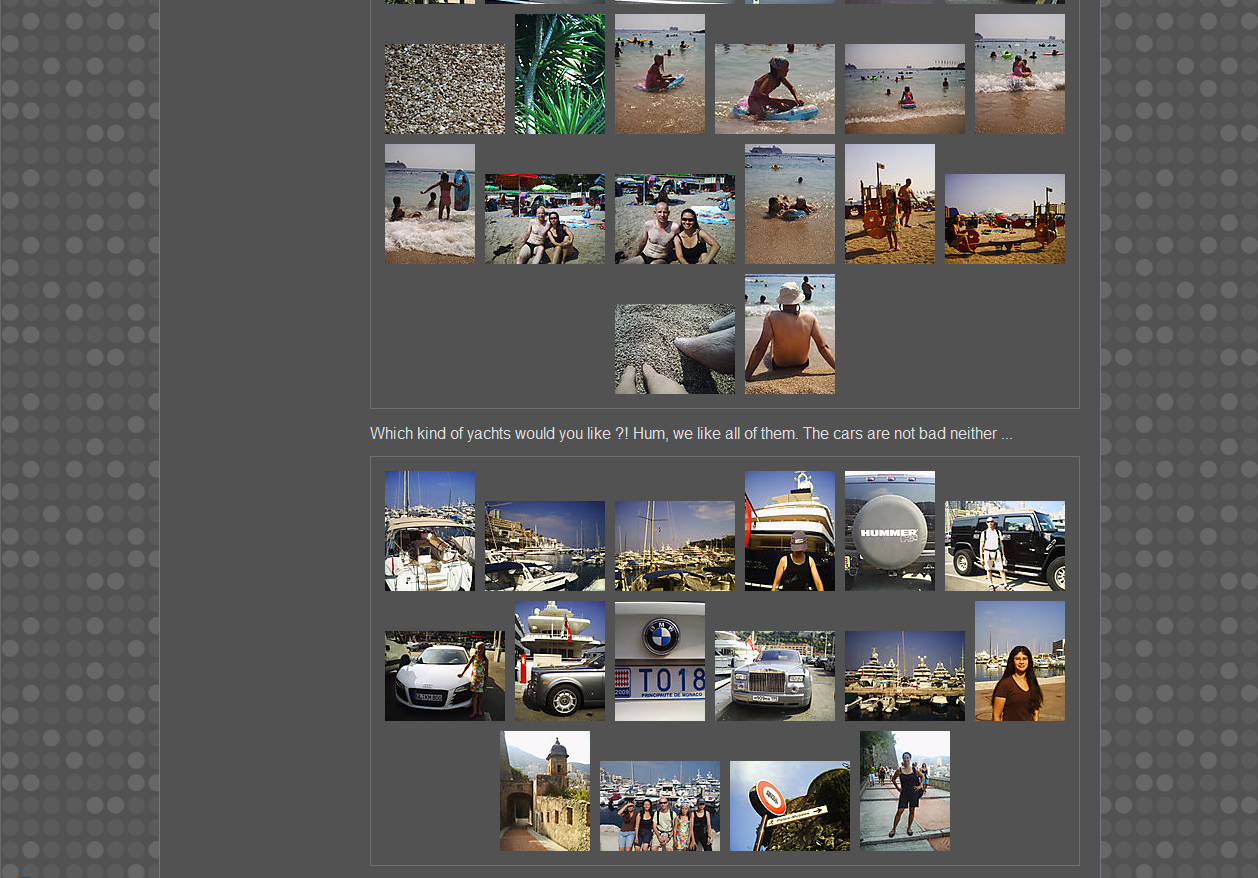This screenshot has width=1258, height=878.
Task: Open the Hummer spare tire cover photo
Action: tap(889, 531)
